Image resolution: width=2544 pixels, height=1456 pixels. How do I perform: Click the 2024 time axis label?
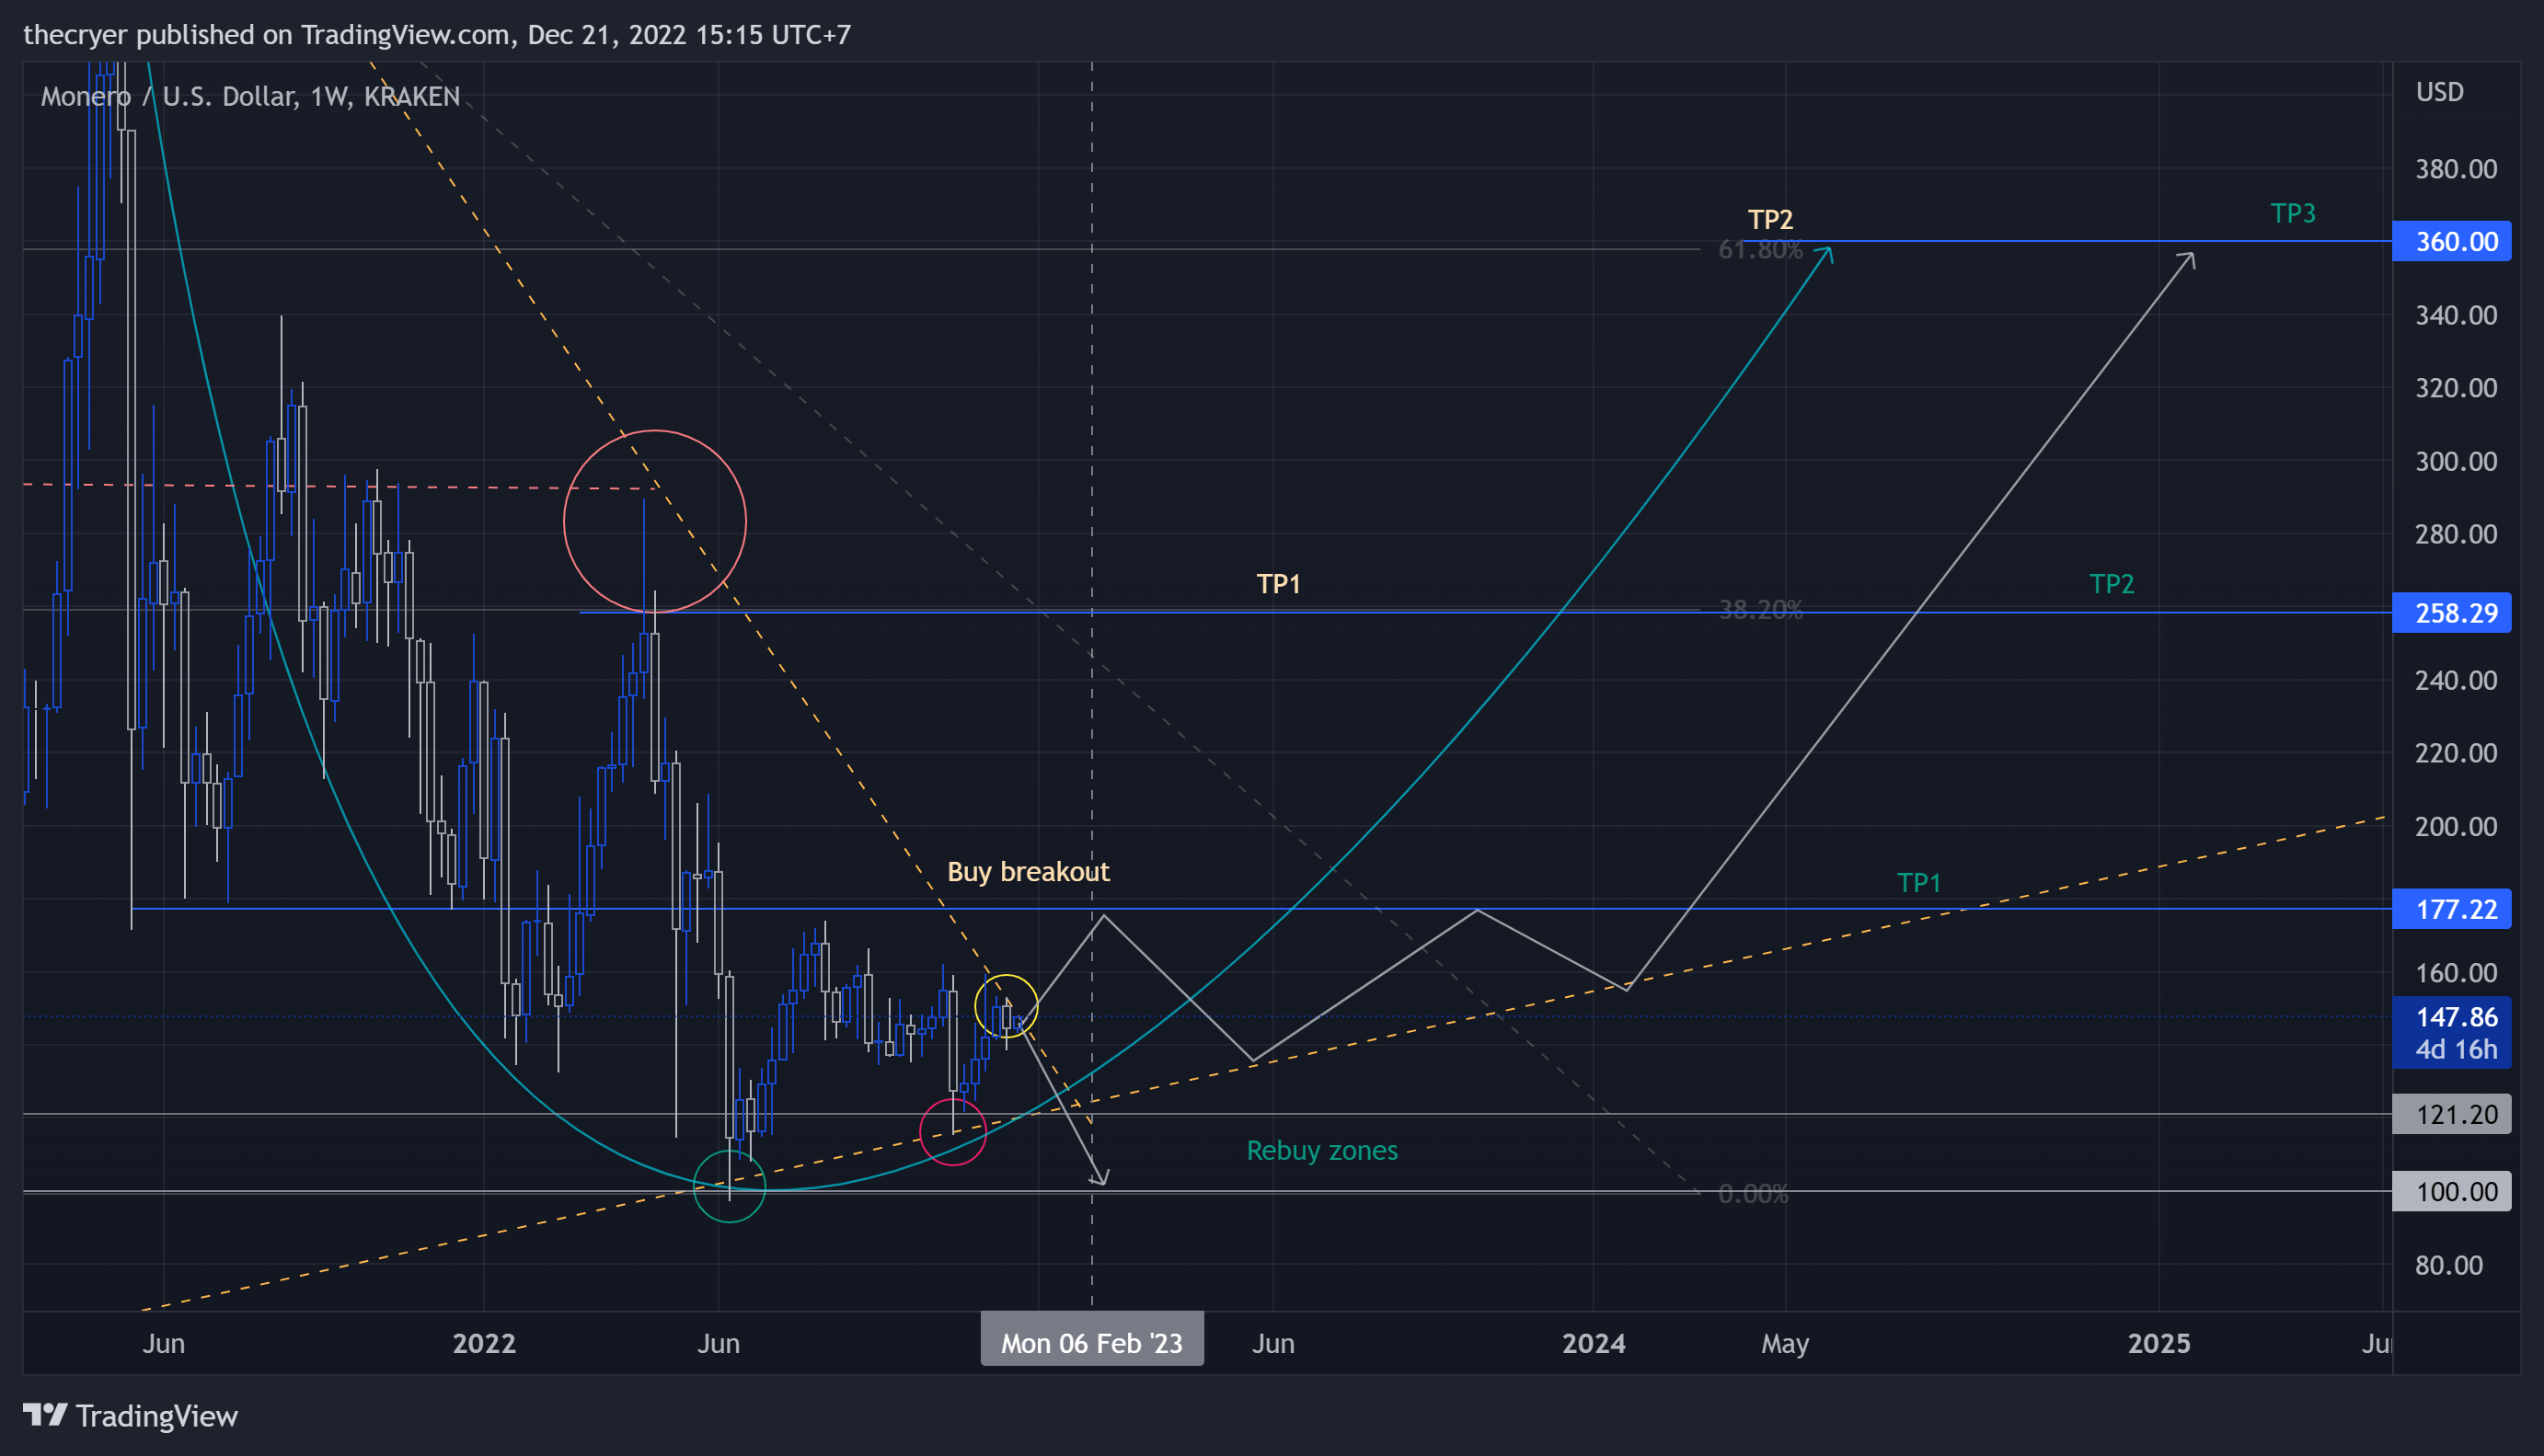pos(1594,1343)
